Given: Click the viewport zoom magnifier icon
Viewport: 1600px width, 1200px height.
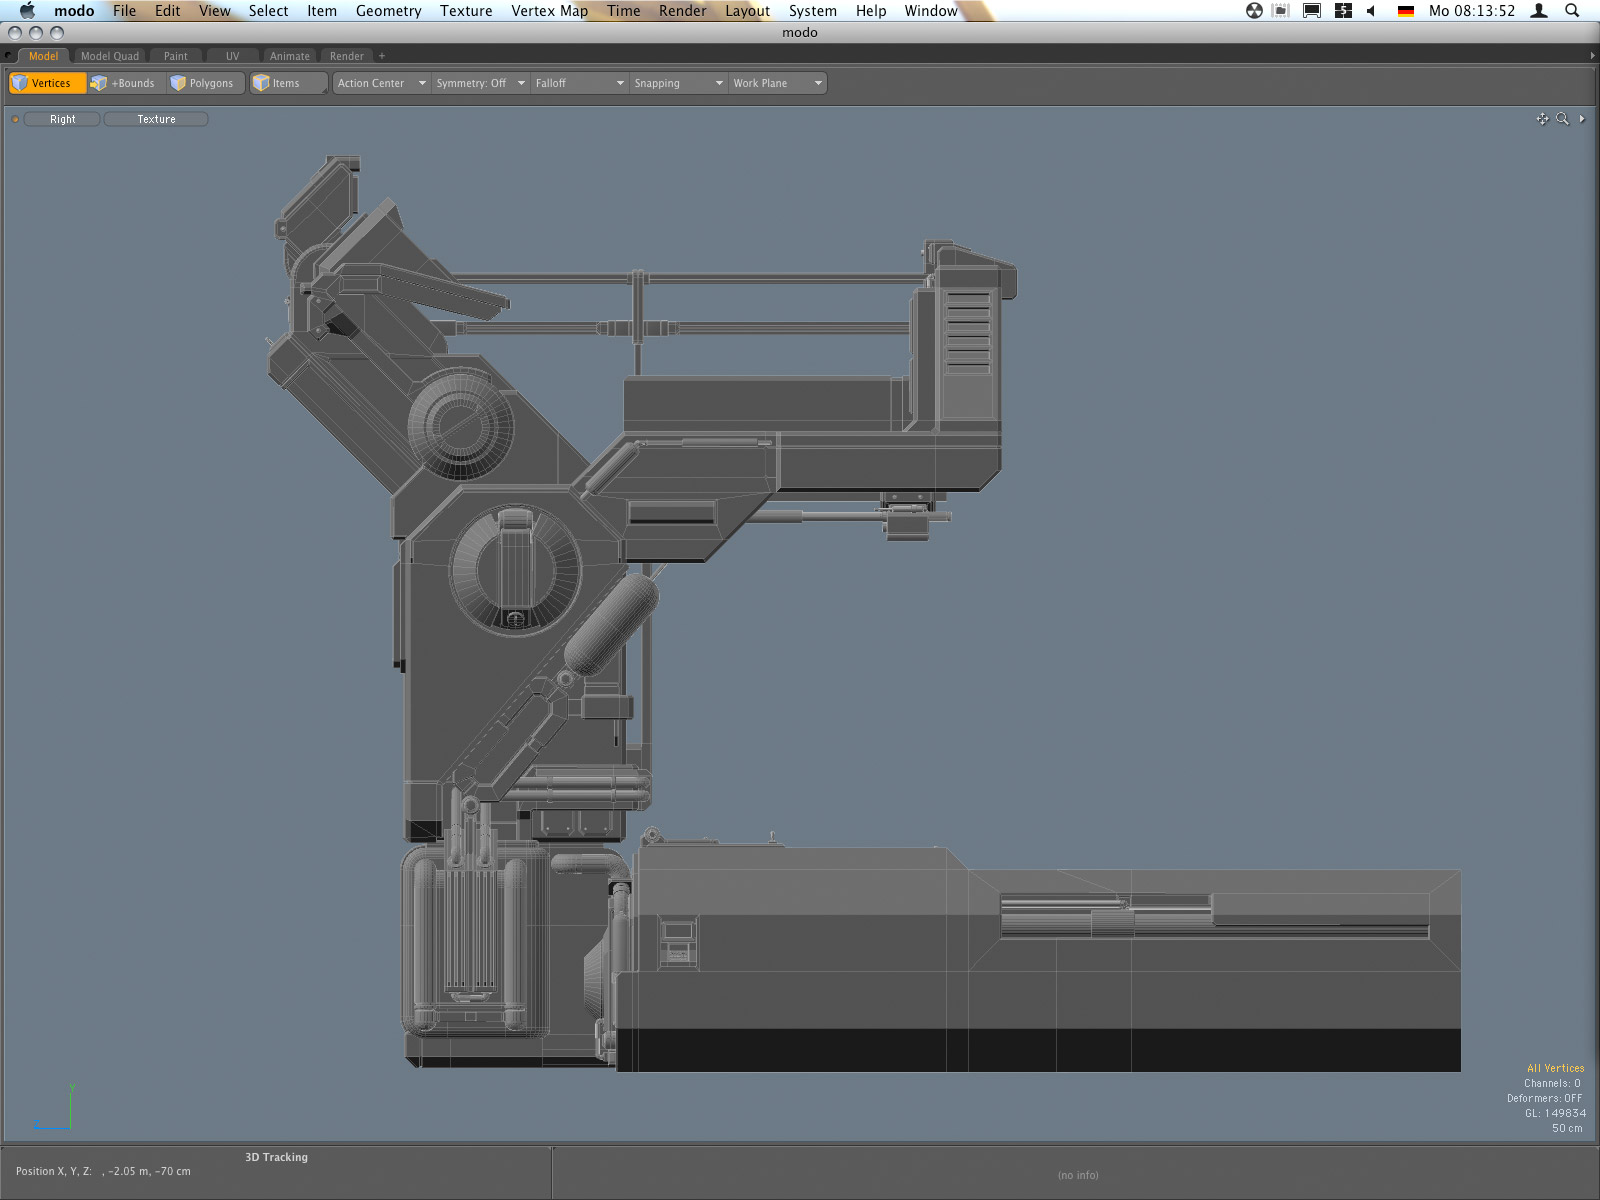Looking at the screenshot, I should point(1562,119).
